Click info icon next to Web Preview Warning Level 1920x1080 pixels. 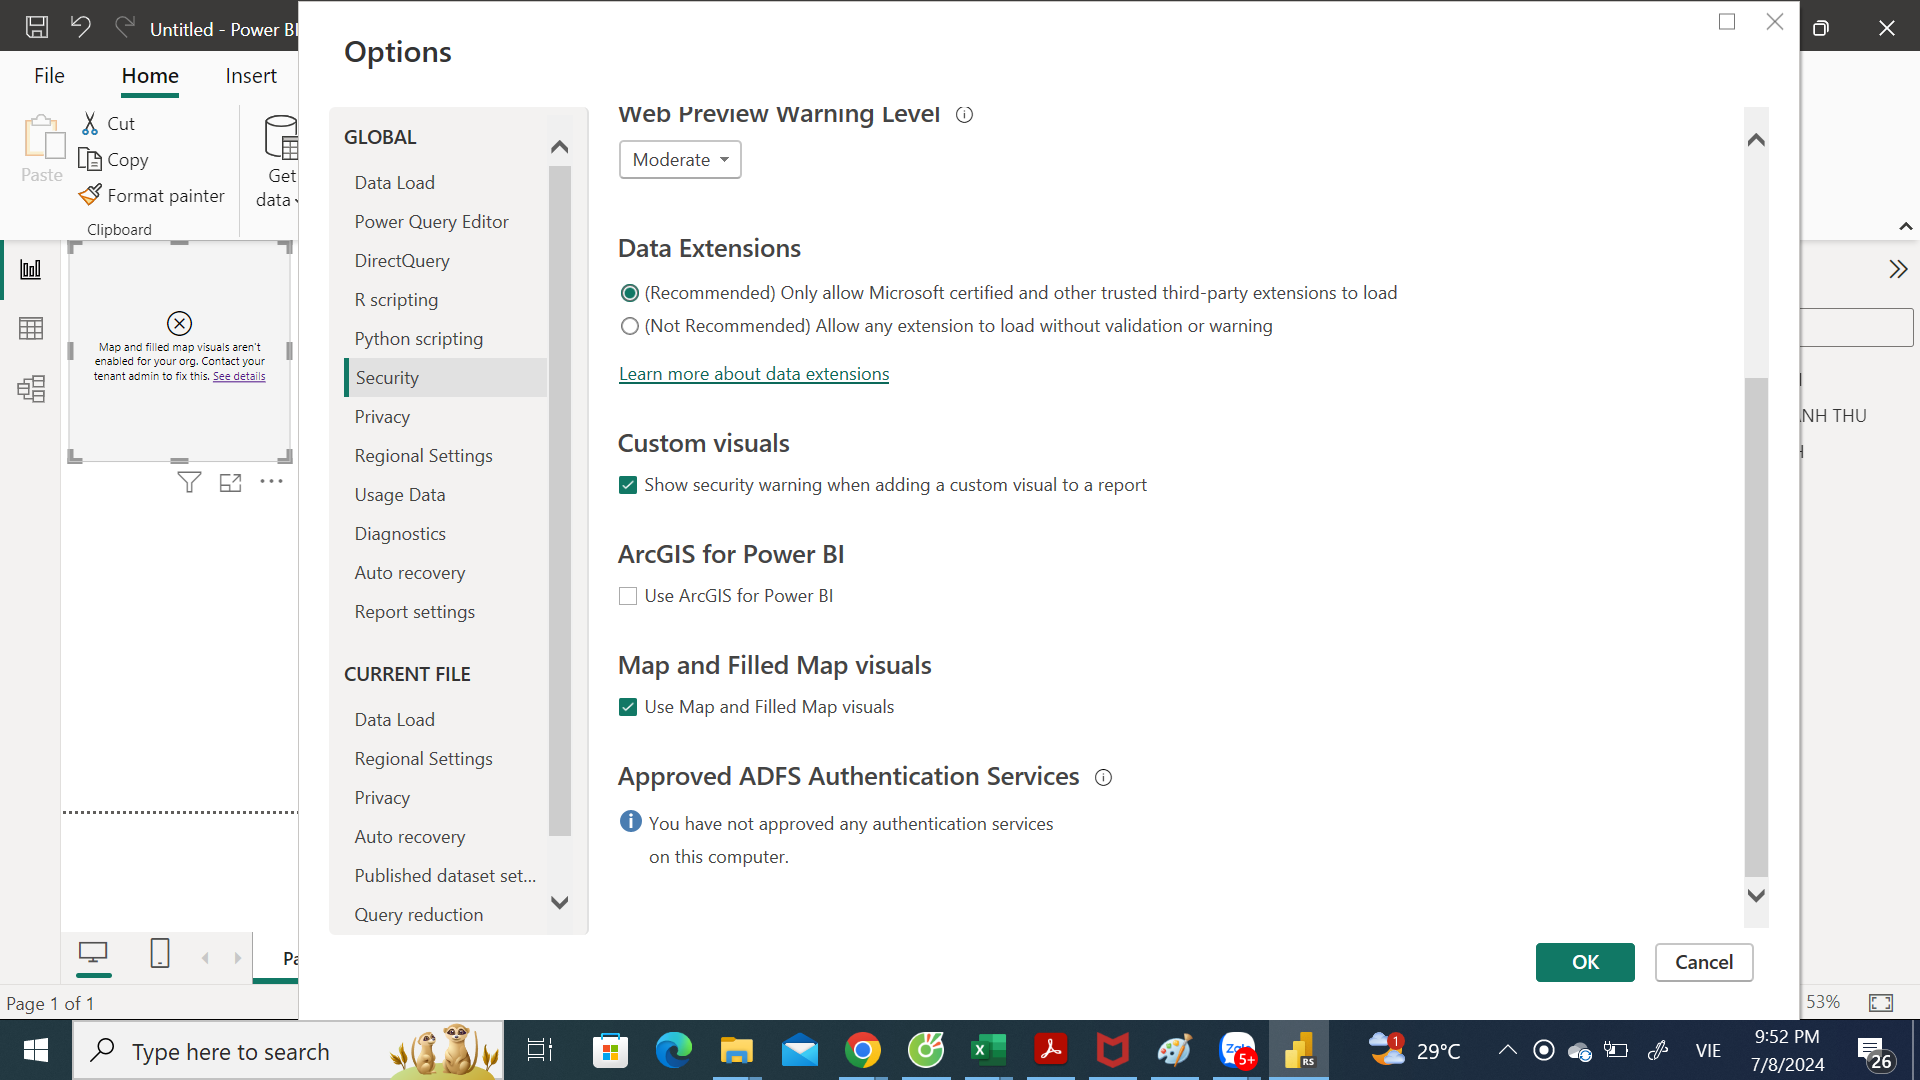(x=964, y=115)
